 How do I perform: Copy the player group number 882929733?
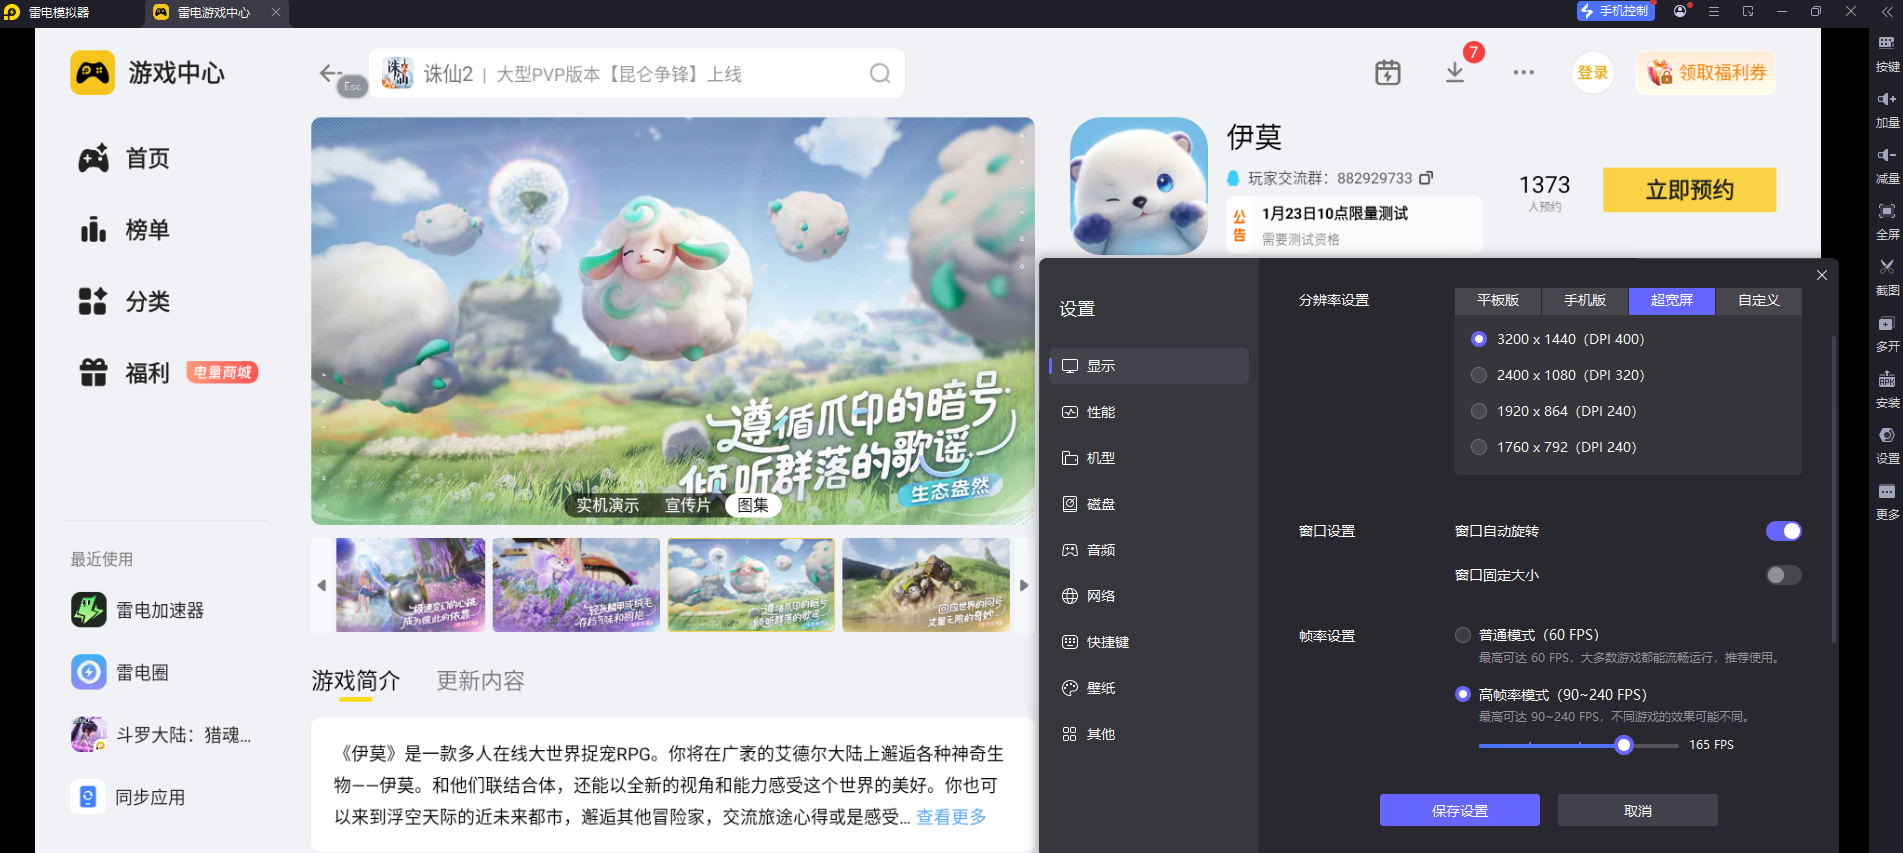click(1426, 178)
